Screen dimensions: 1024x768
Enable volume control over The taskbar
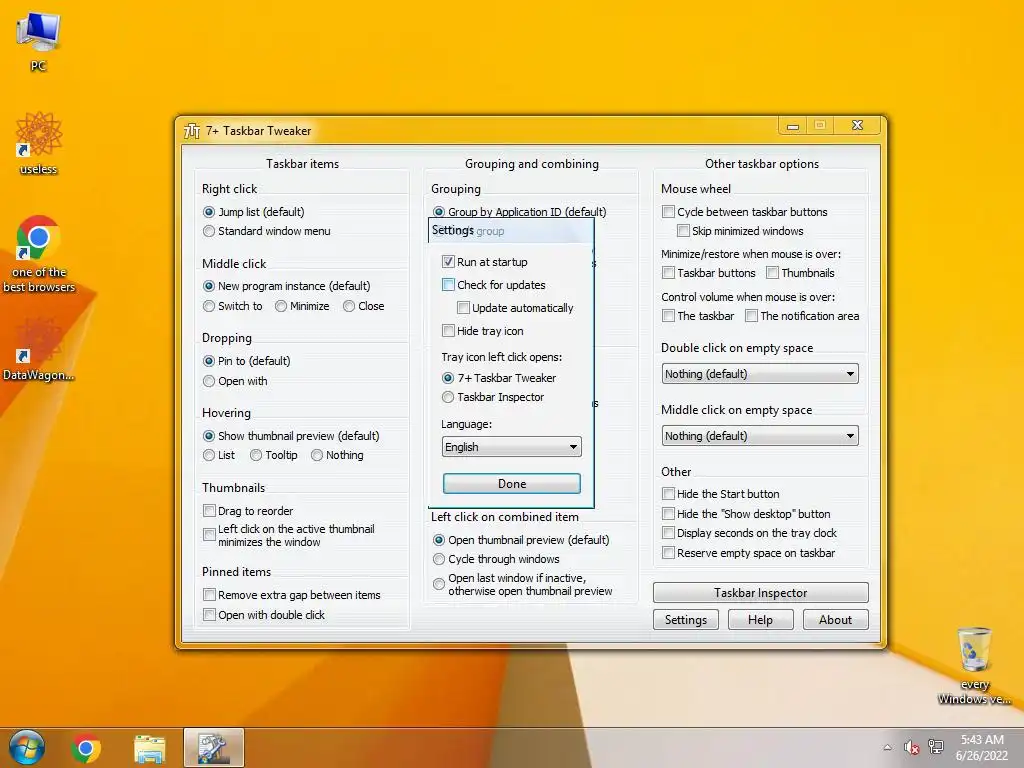tap(668, 316)
